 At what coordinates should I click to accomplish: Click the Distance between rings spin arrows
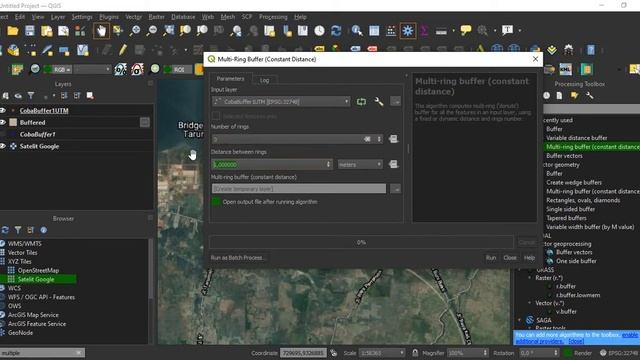point(329,164)
